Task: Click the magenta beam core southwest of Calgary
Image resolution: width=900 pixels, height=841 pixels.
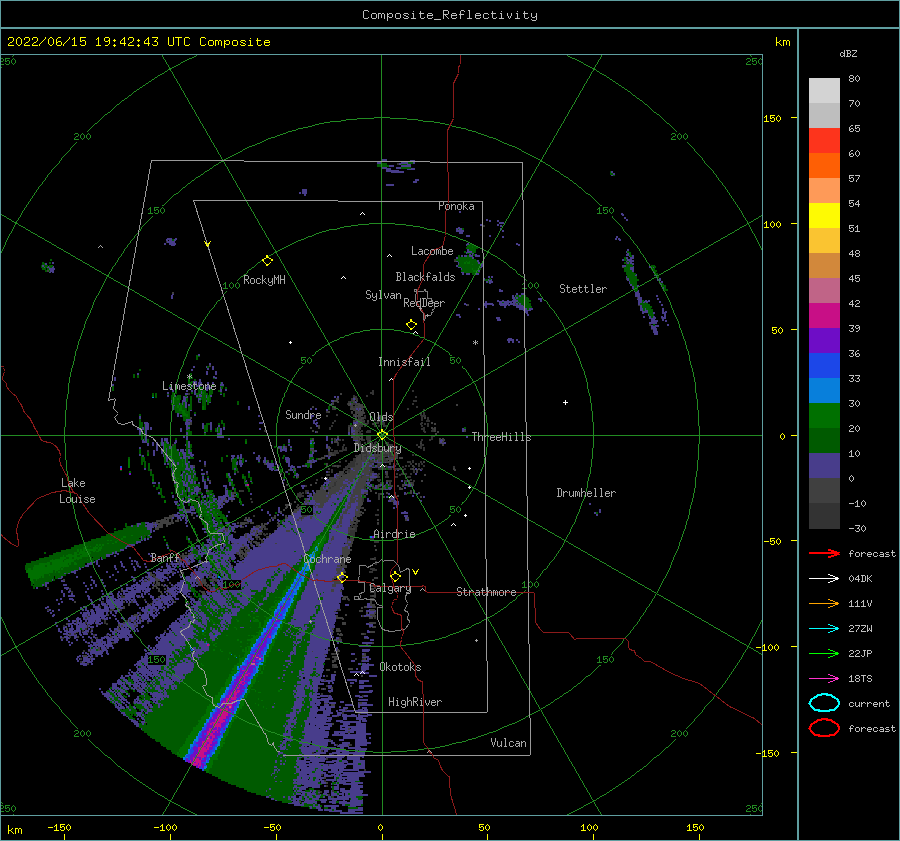Action: click(225, 714)
